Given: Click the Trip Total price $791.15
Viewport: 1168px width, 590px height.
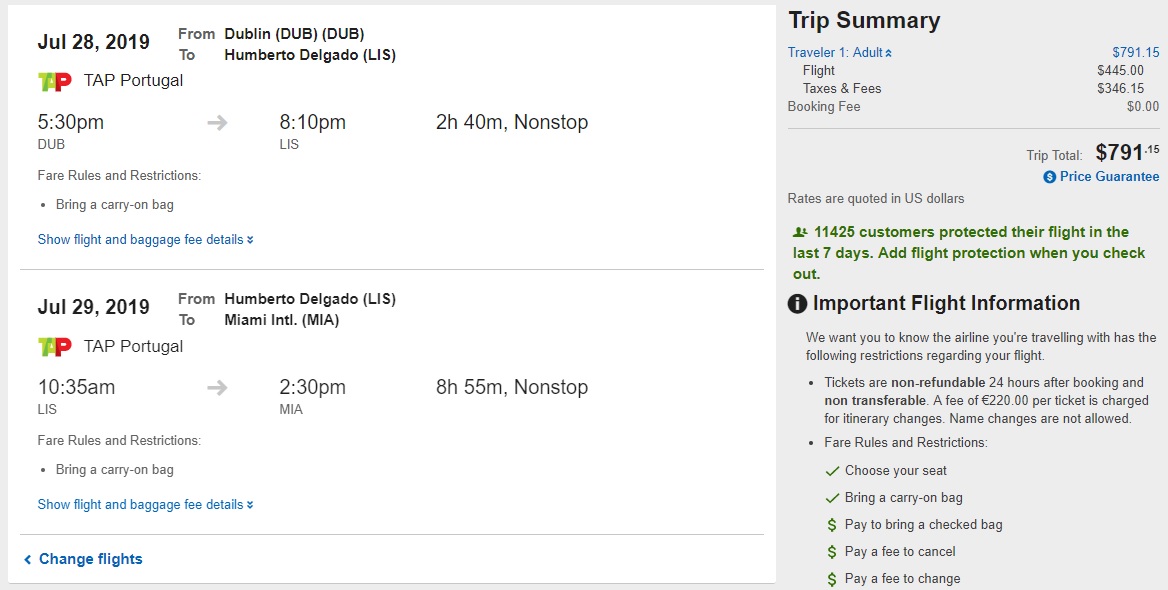Looking at the screenshot, I should coord(1126,153).
